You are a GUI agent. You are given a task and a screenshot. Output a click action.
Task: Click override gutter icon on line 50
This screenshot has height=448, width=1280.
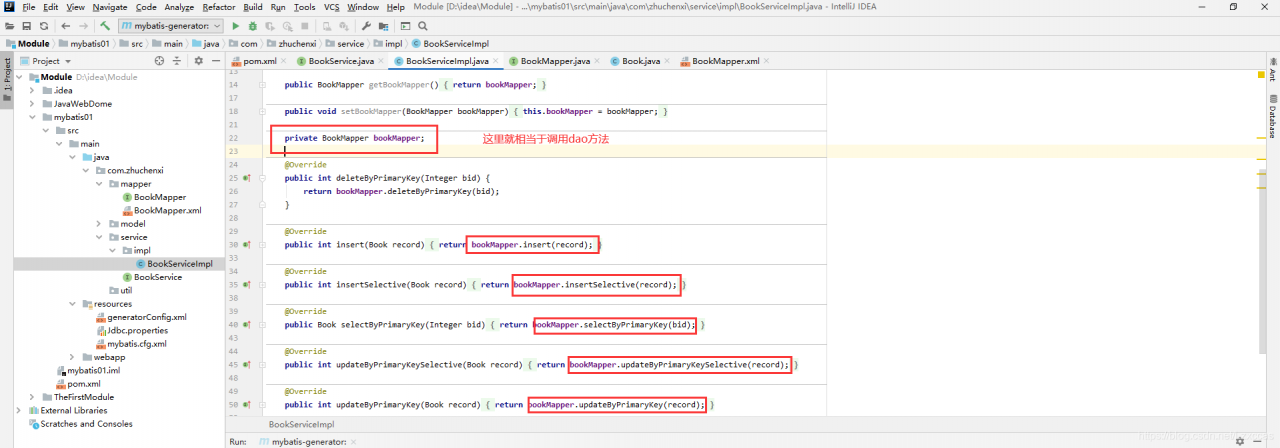(x=246, y=405)
